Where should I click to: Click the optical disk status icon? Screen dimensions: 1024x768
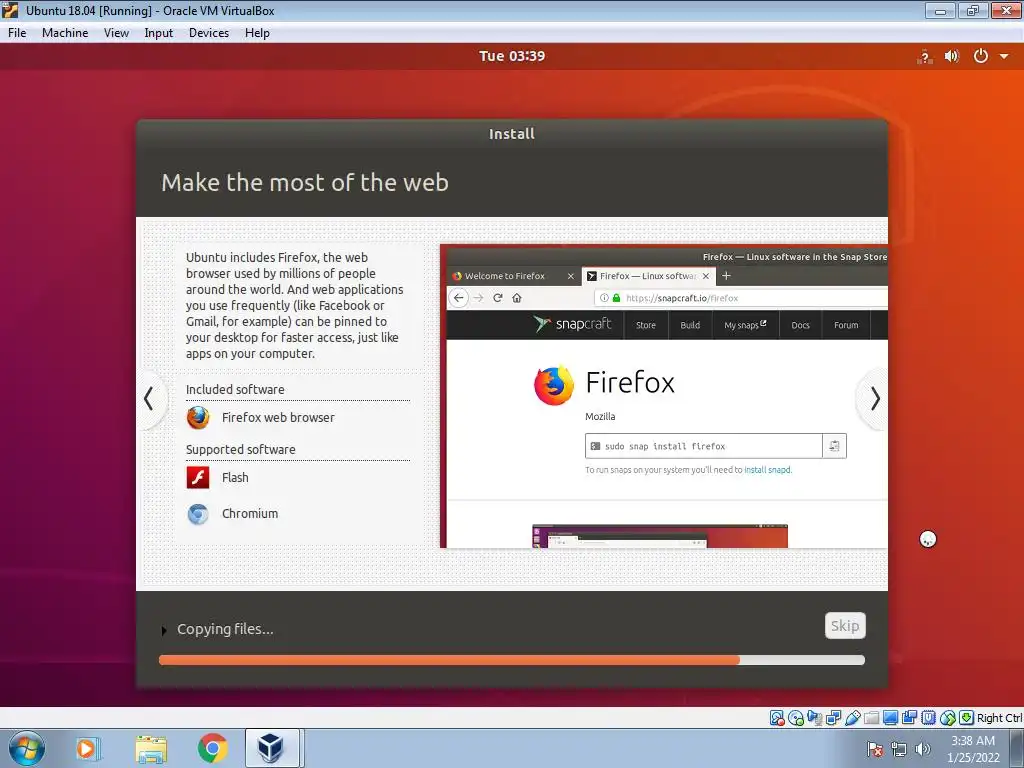click(796, 718)
